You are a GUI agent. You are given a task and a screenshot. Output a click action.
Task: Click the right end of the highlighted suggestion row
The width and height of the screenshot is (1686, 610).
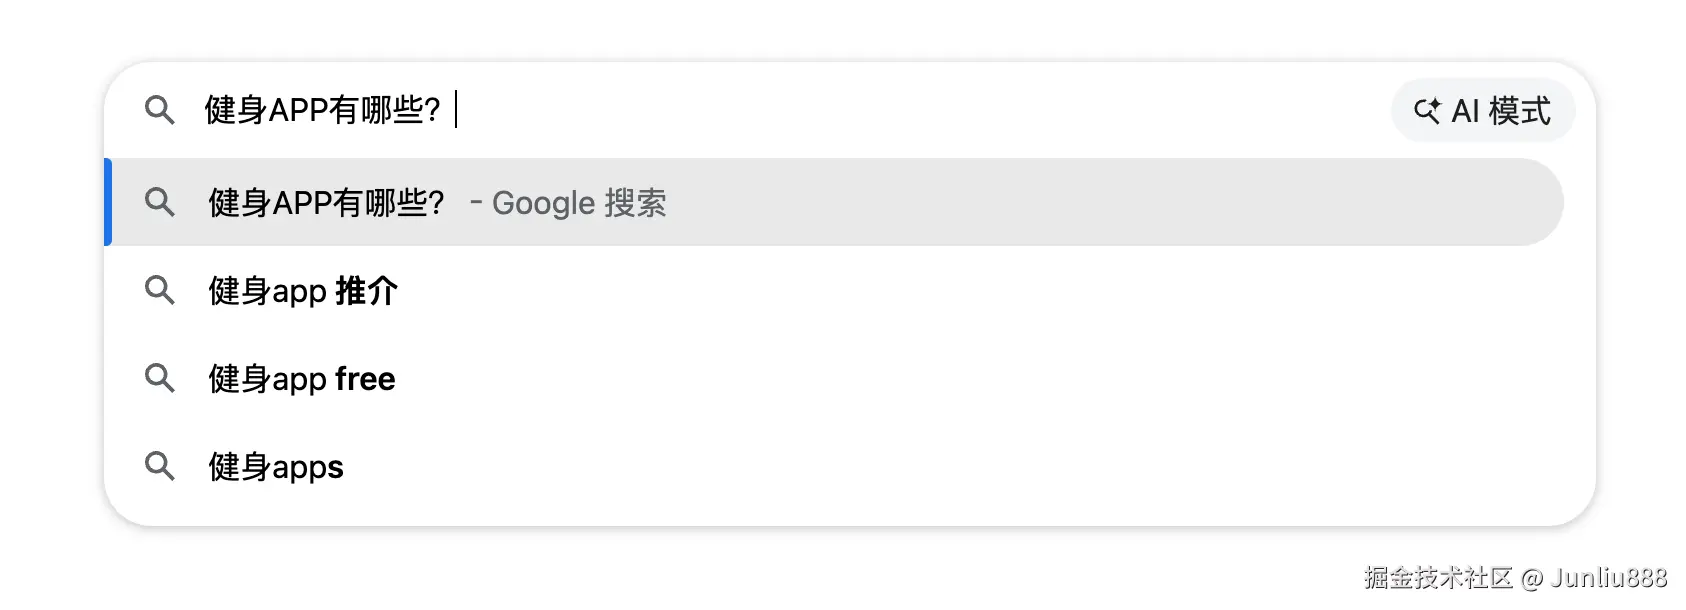pyautogui.click(x=1500, y=202)
